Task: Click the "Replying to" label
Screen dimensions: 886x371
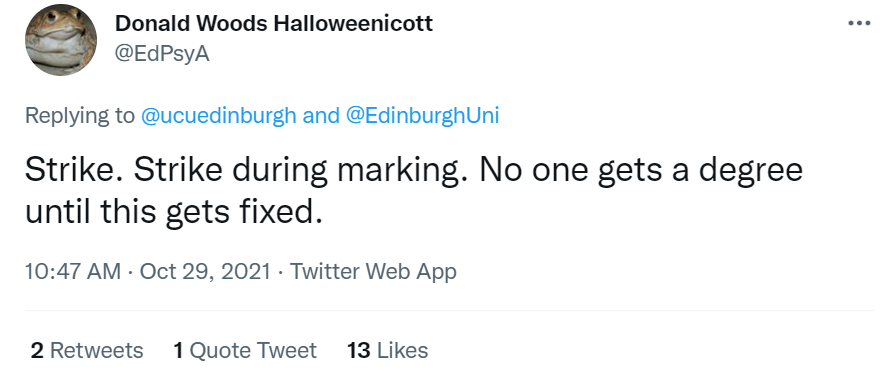Action: (x=80, y=116)
